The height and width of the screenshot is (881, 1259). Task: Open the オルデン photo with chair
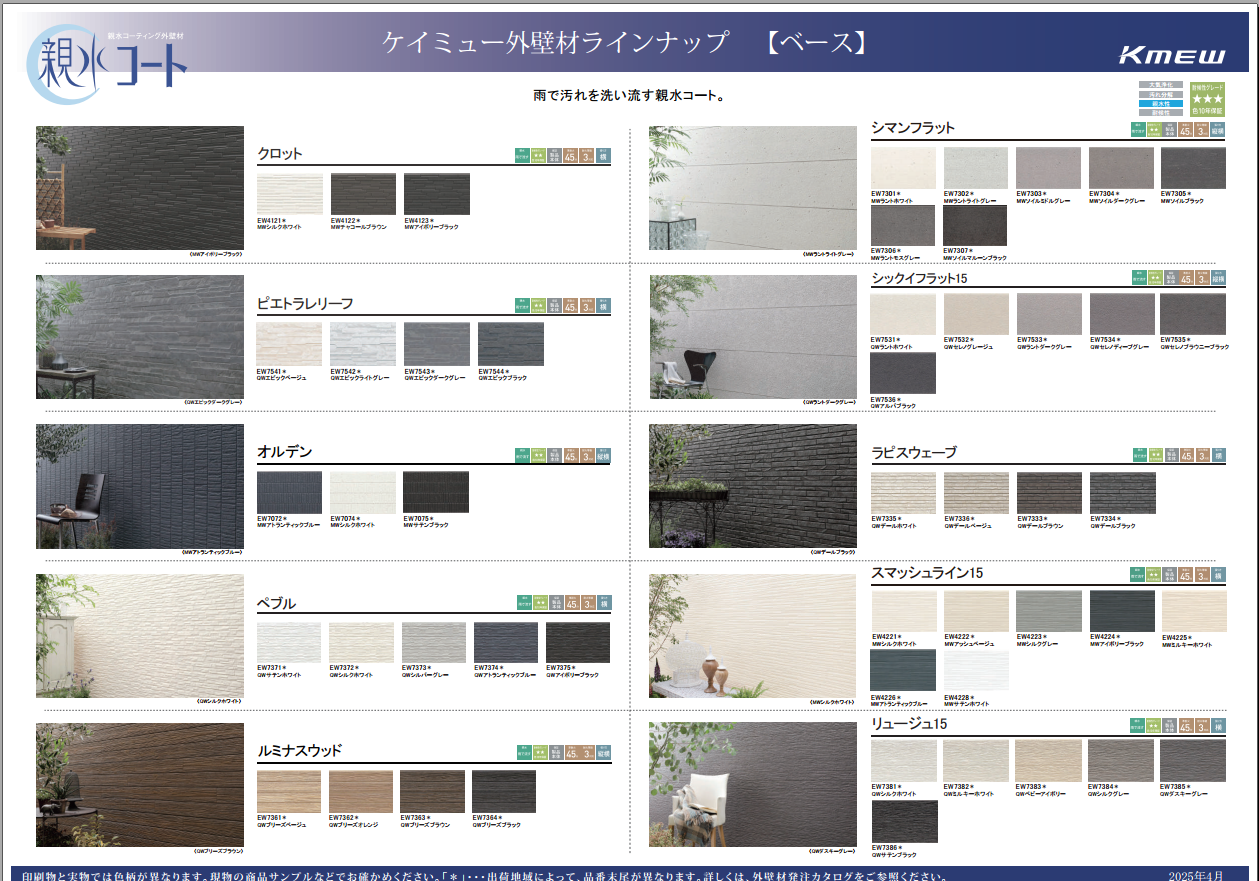(x=140, y=486)
